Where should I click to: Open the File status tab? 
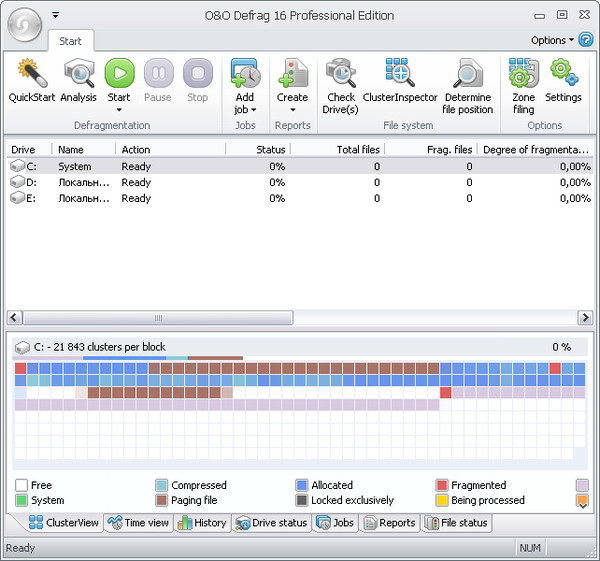click(x=457, y=523)
